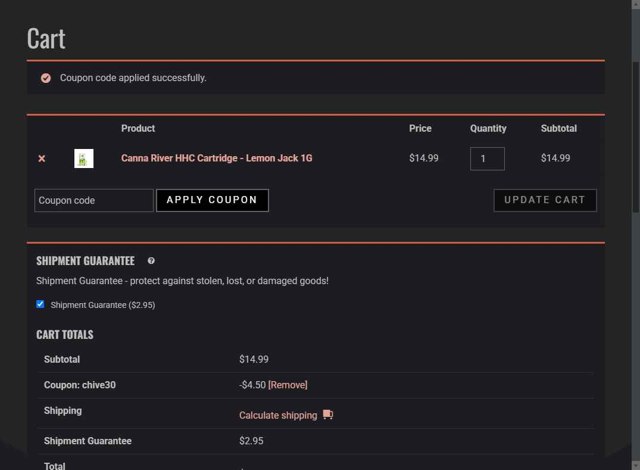Click the $14.99 price cell
This screenshot has height=470, width=640.
(424, 158)
